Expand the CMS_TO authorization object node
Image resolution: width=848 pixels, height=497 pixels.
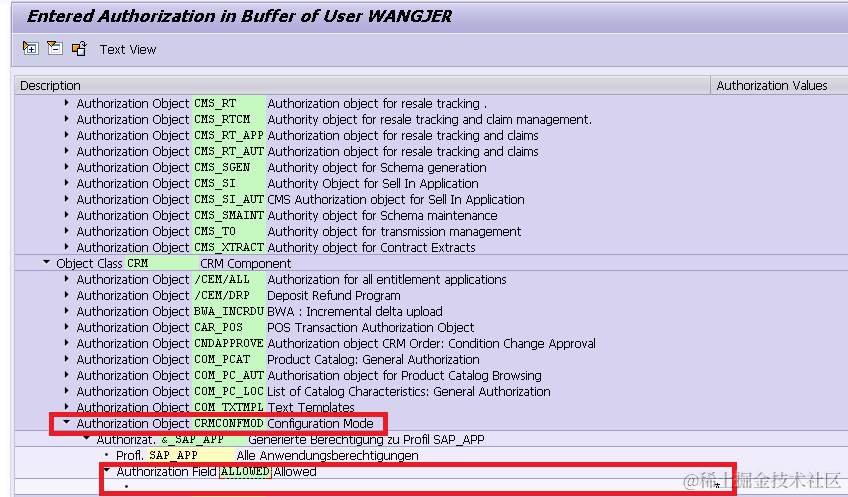pos(67,231)
